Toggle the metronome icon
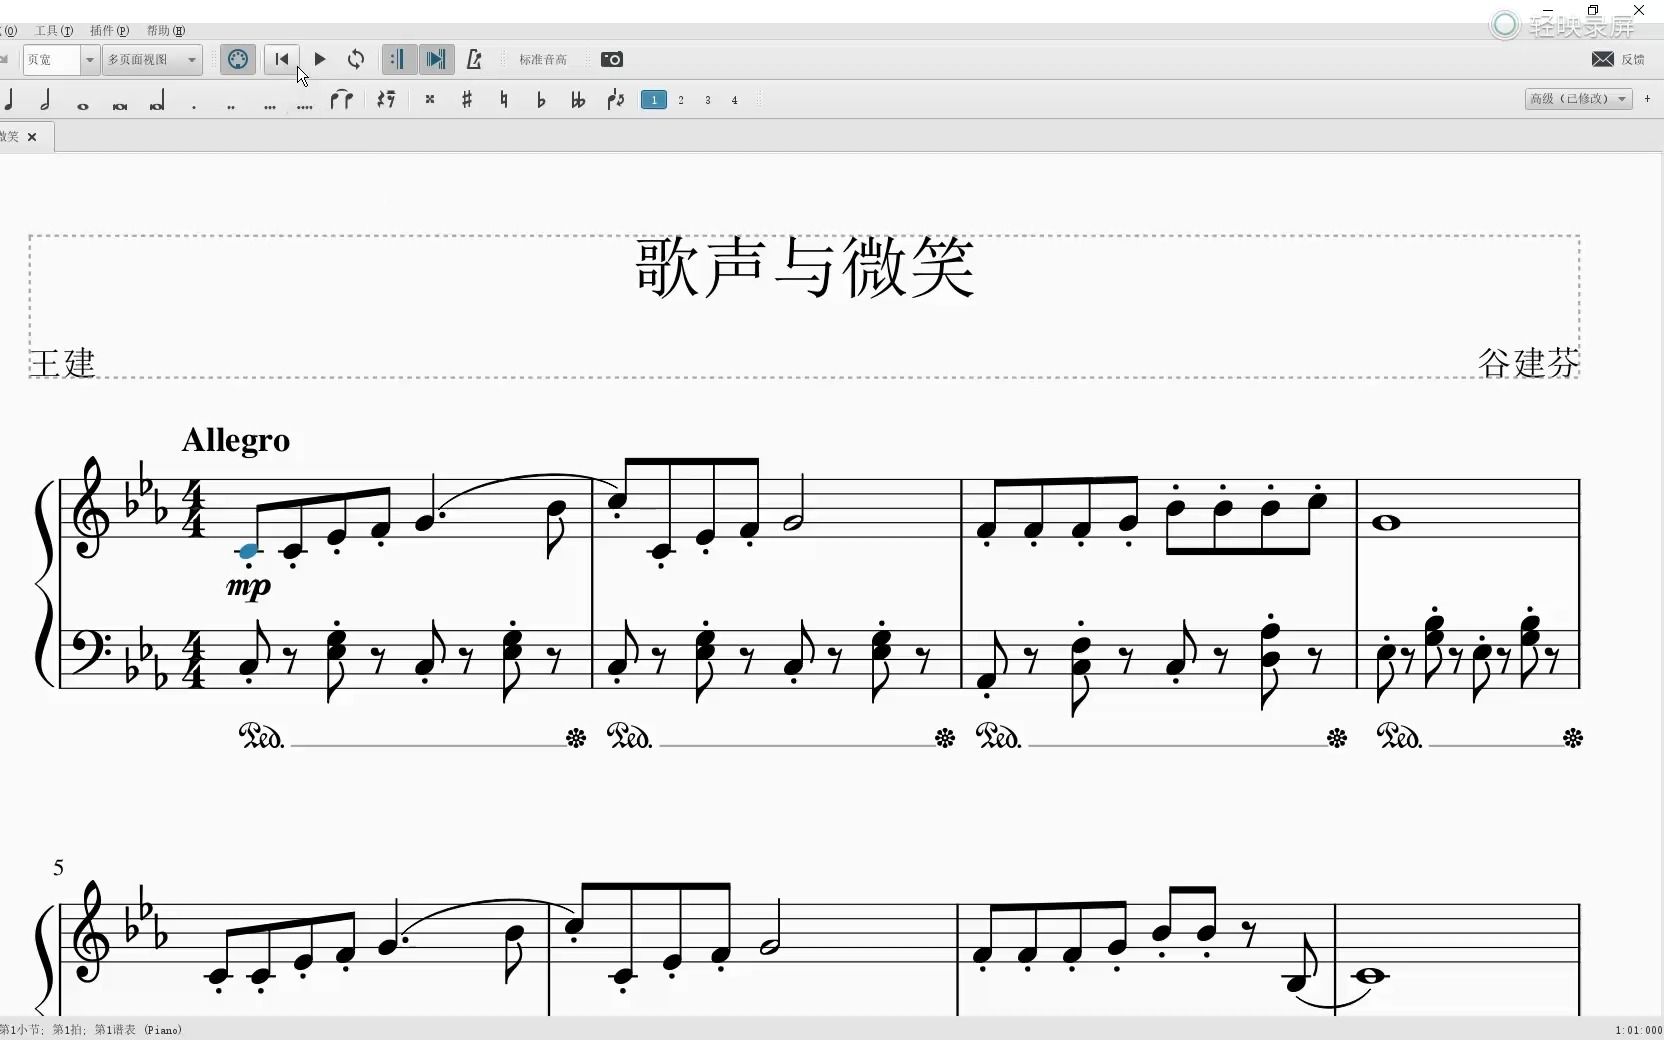The height and width of the screenshot is (1040, 1664). (474, 59)
